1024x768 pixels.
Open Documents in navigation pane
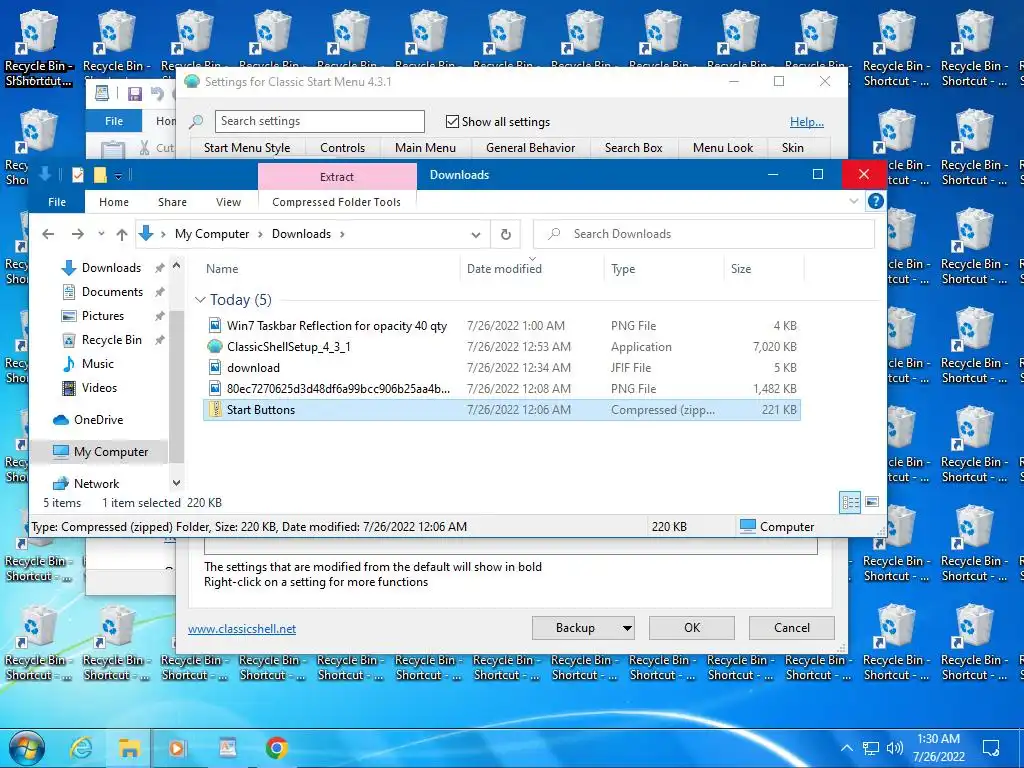coord(112,292)
